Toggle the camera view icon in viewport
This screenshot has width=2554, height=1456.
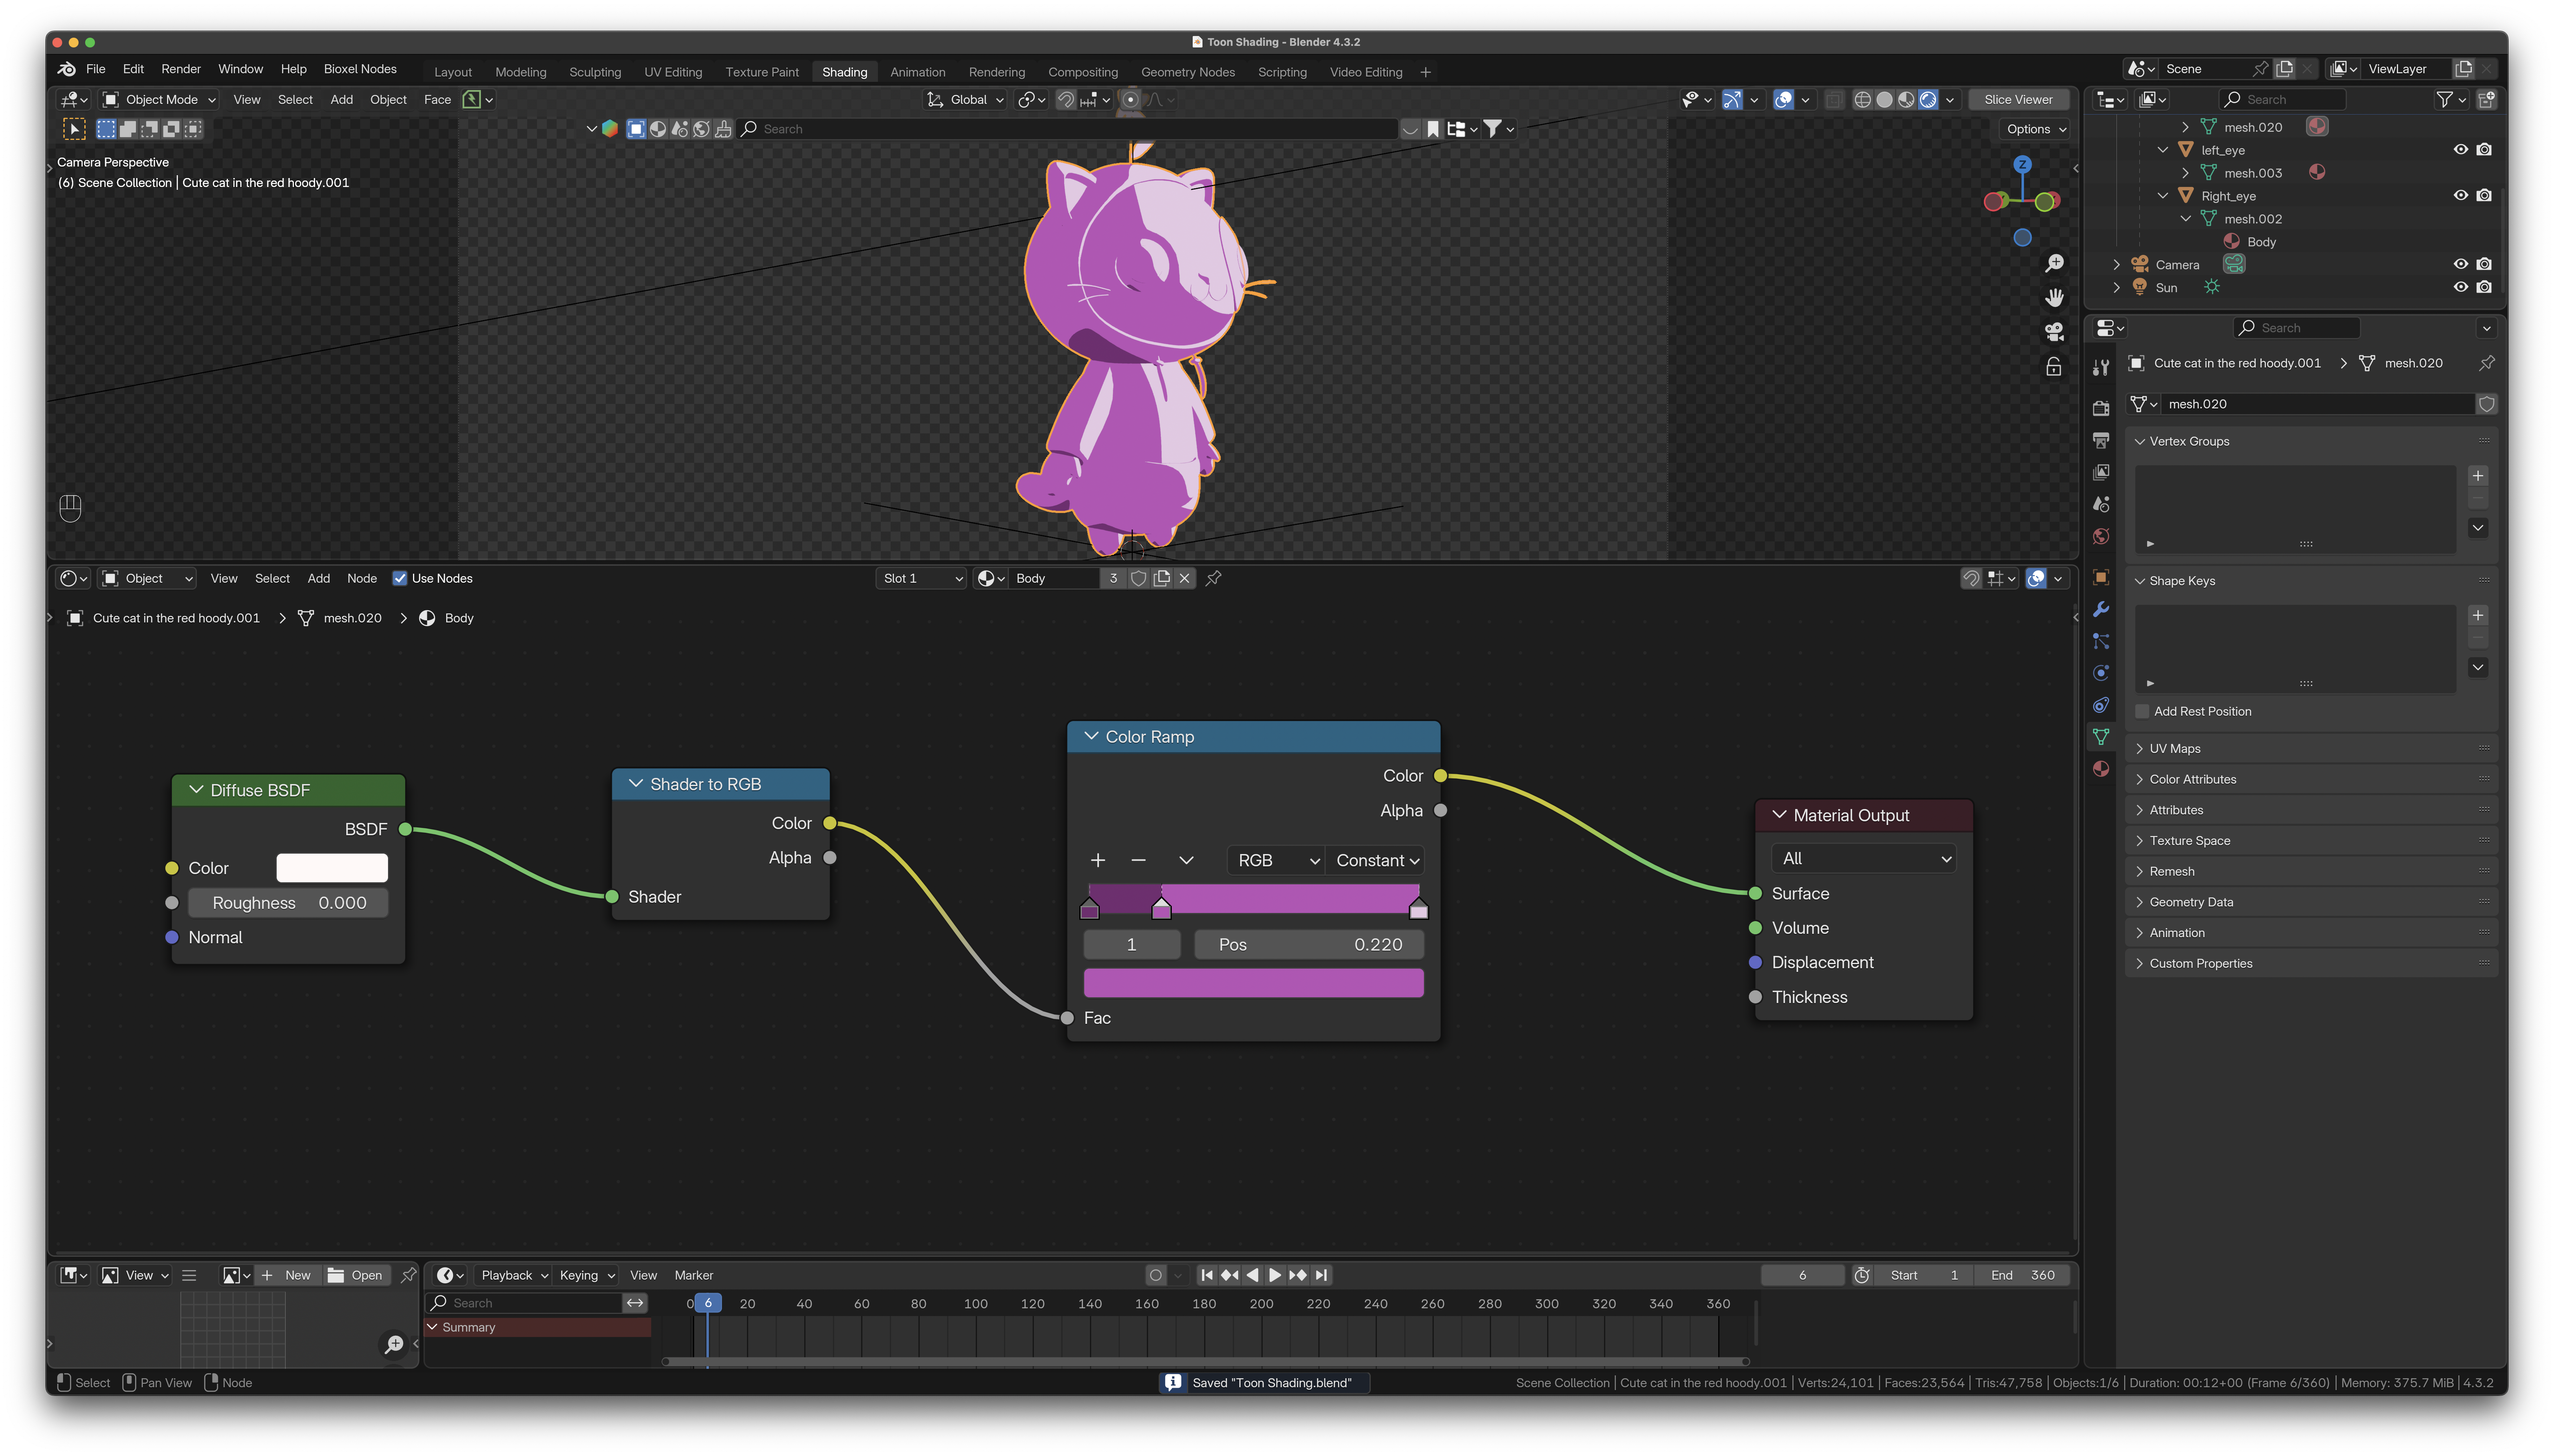pyautogui.click(x=2054, y=332)
